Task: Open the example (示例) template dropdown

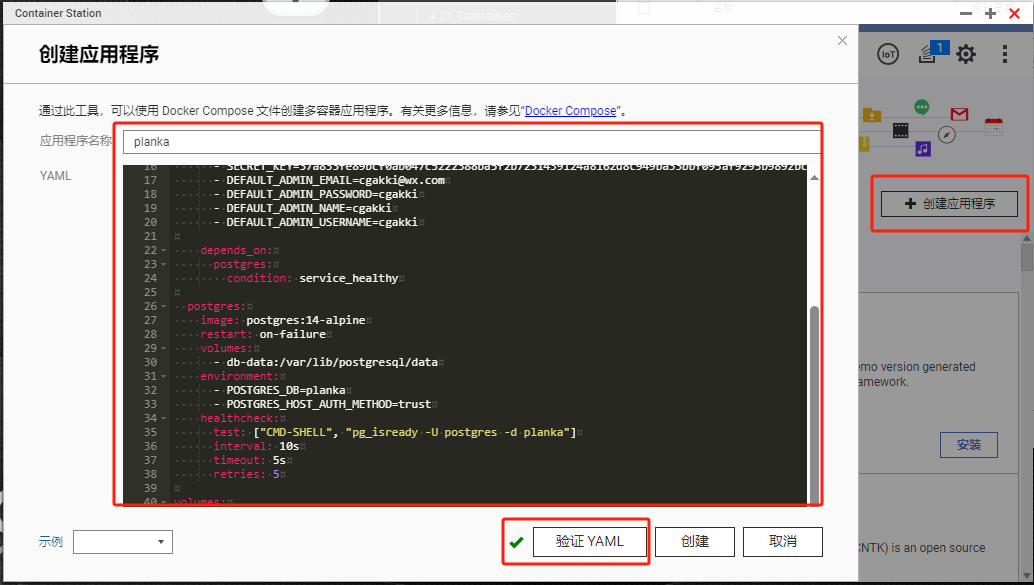Action: click(123, 542)
